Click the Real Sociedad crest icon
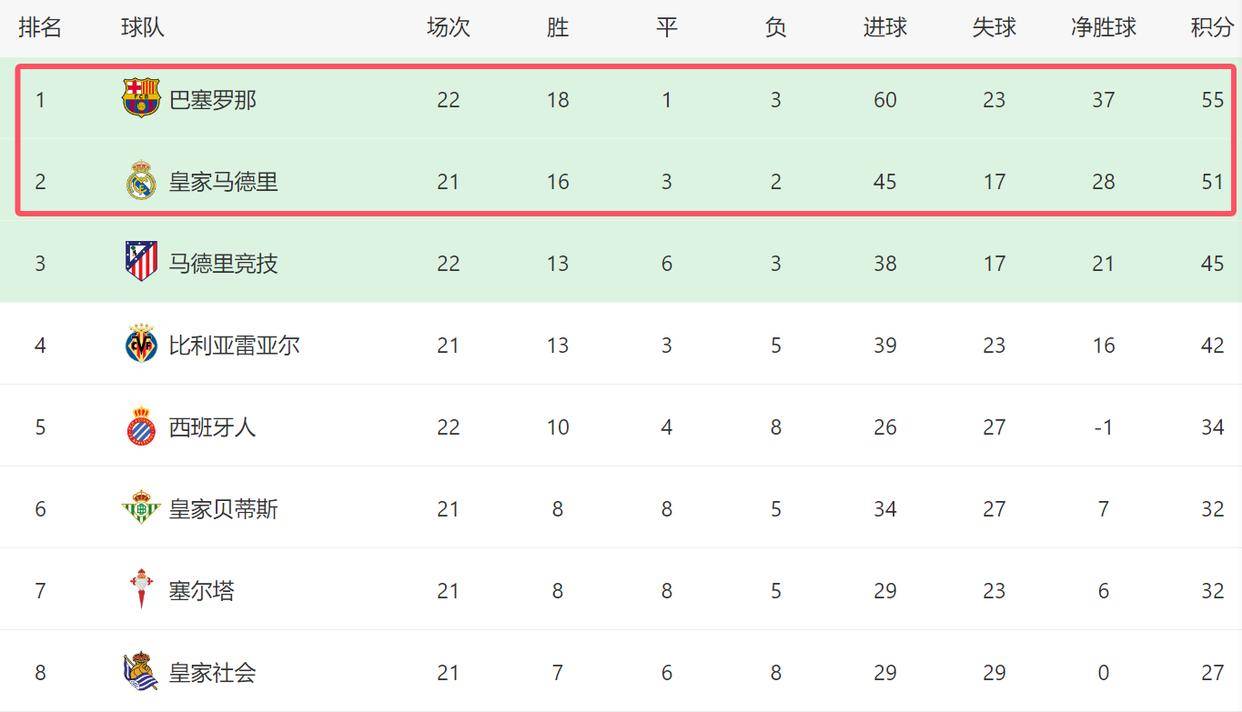 click(141, 671)
